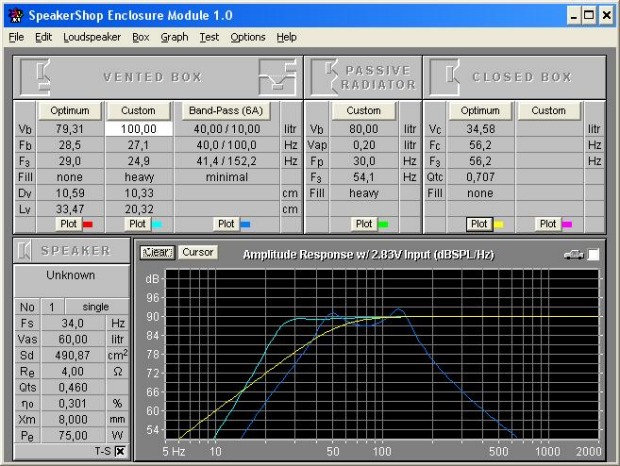Open the Edit menu

pos(43,37)
